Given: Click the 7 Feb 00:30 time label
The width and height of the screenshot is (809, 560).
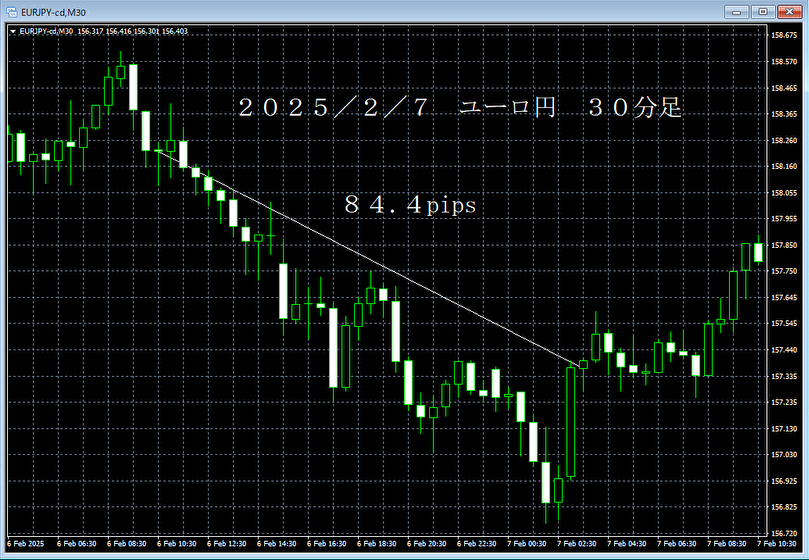Looking at the screenshot, I should point(527,543).
